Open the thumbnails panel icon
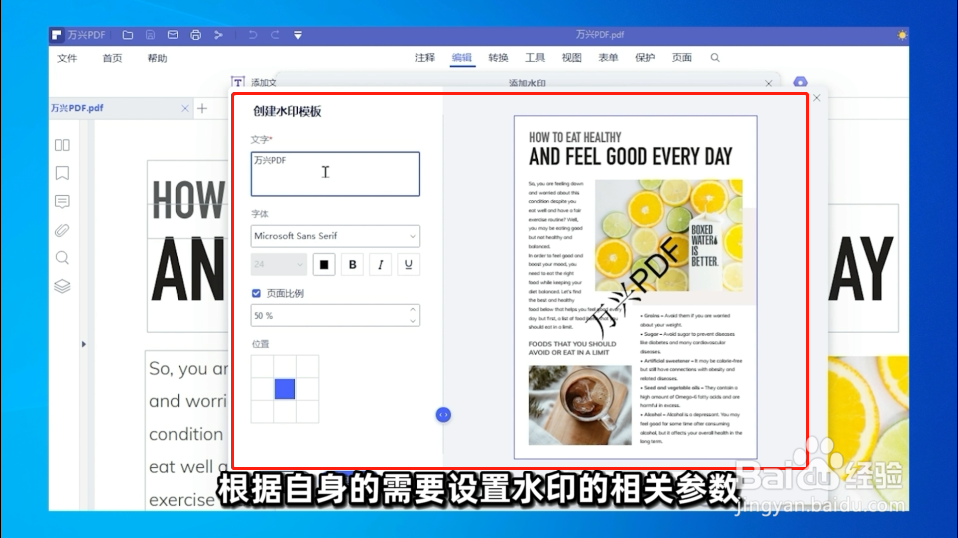 point(62,145)
